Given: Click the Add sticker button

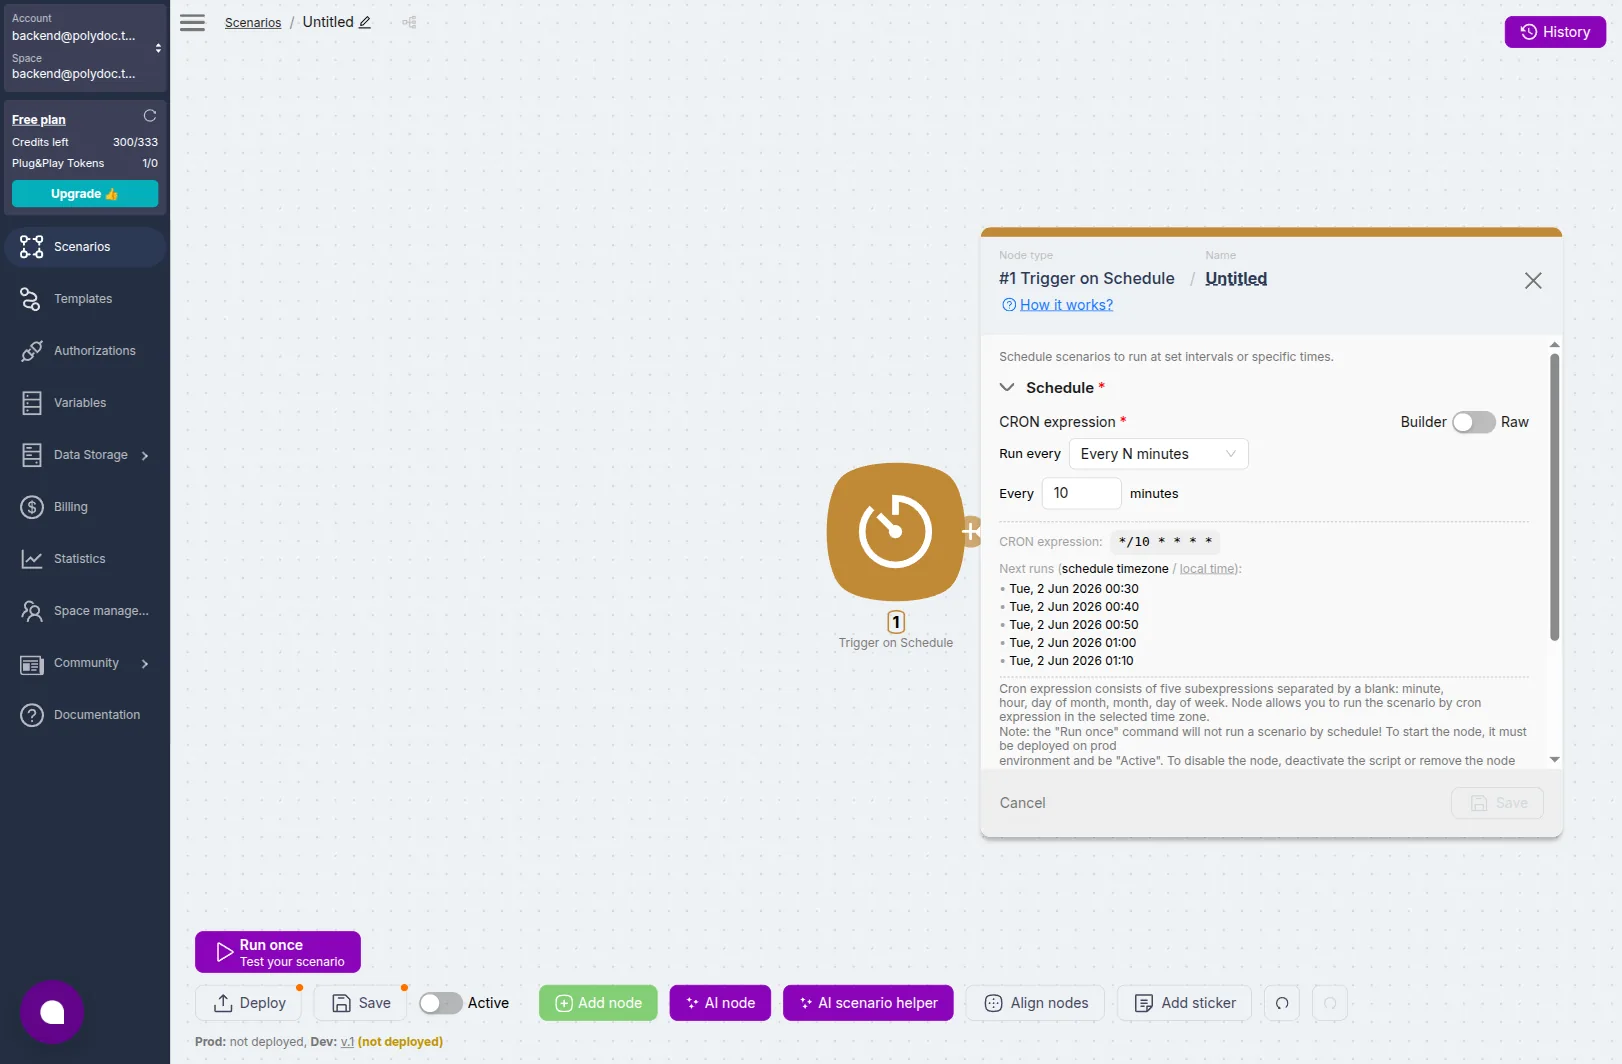Looking at the screenshot, I should pos(1184,1003).
